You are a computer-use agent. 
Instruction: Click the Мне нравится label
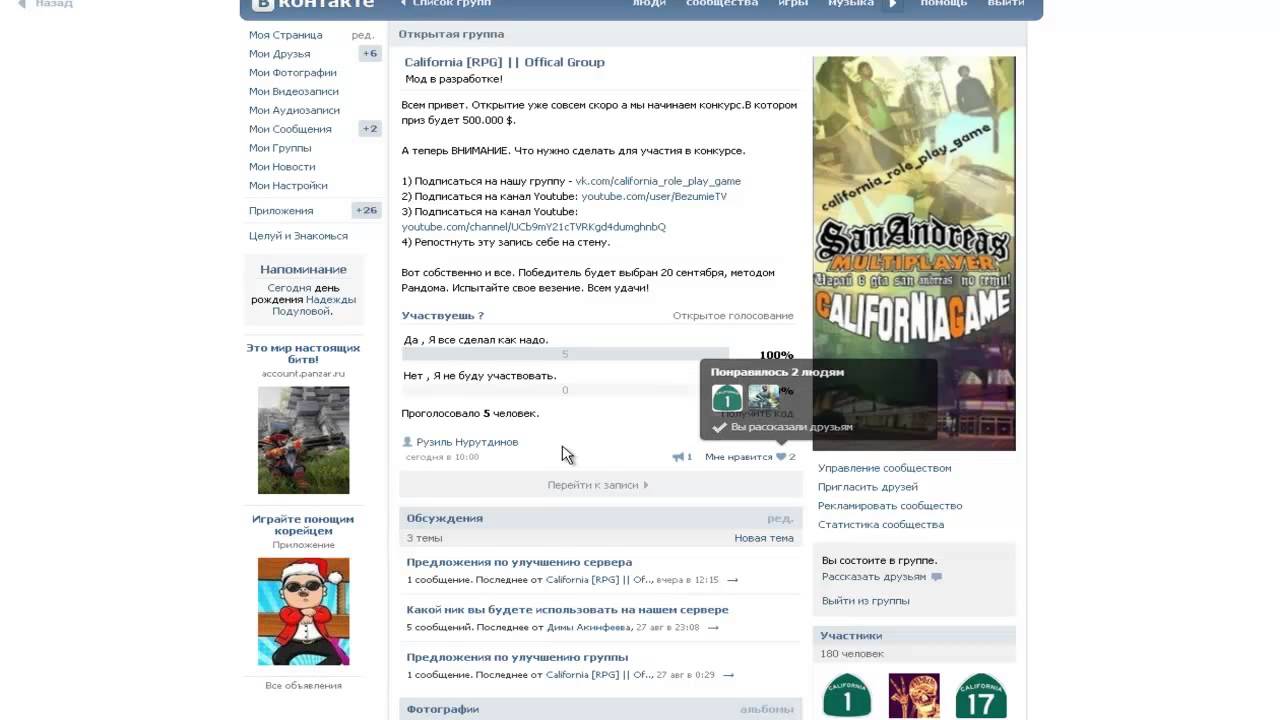pyautogui.click(x=739, y=457)
